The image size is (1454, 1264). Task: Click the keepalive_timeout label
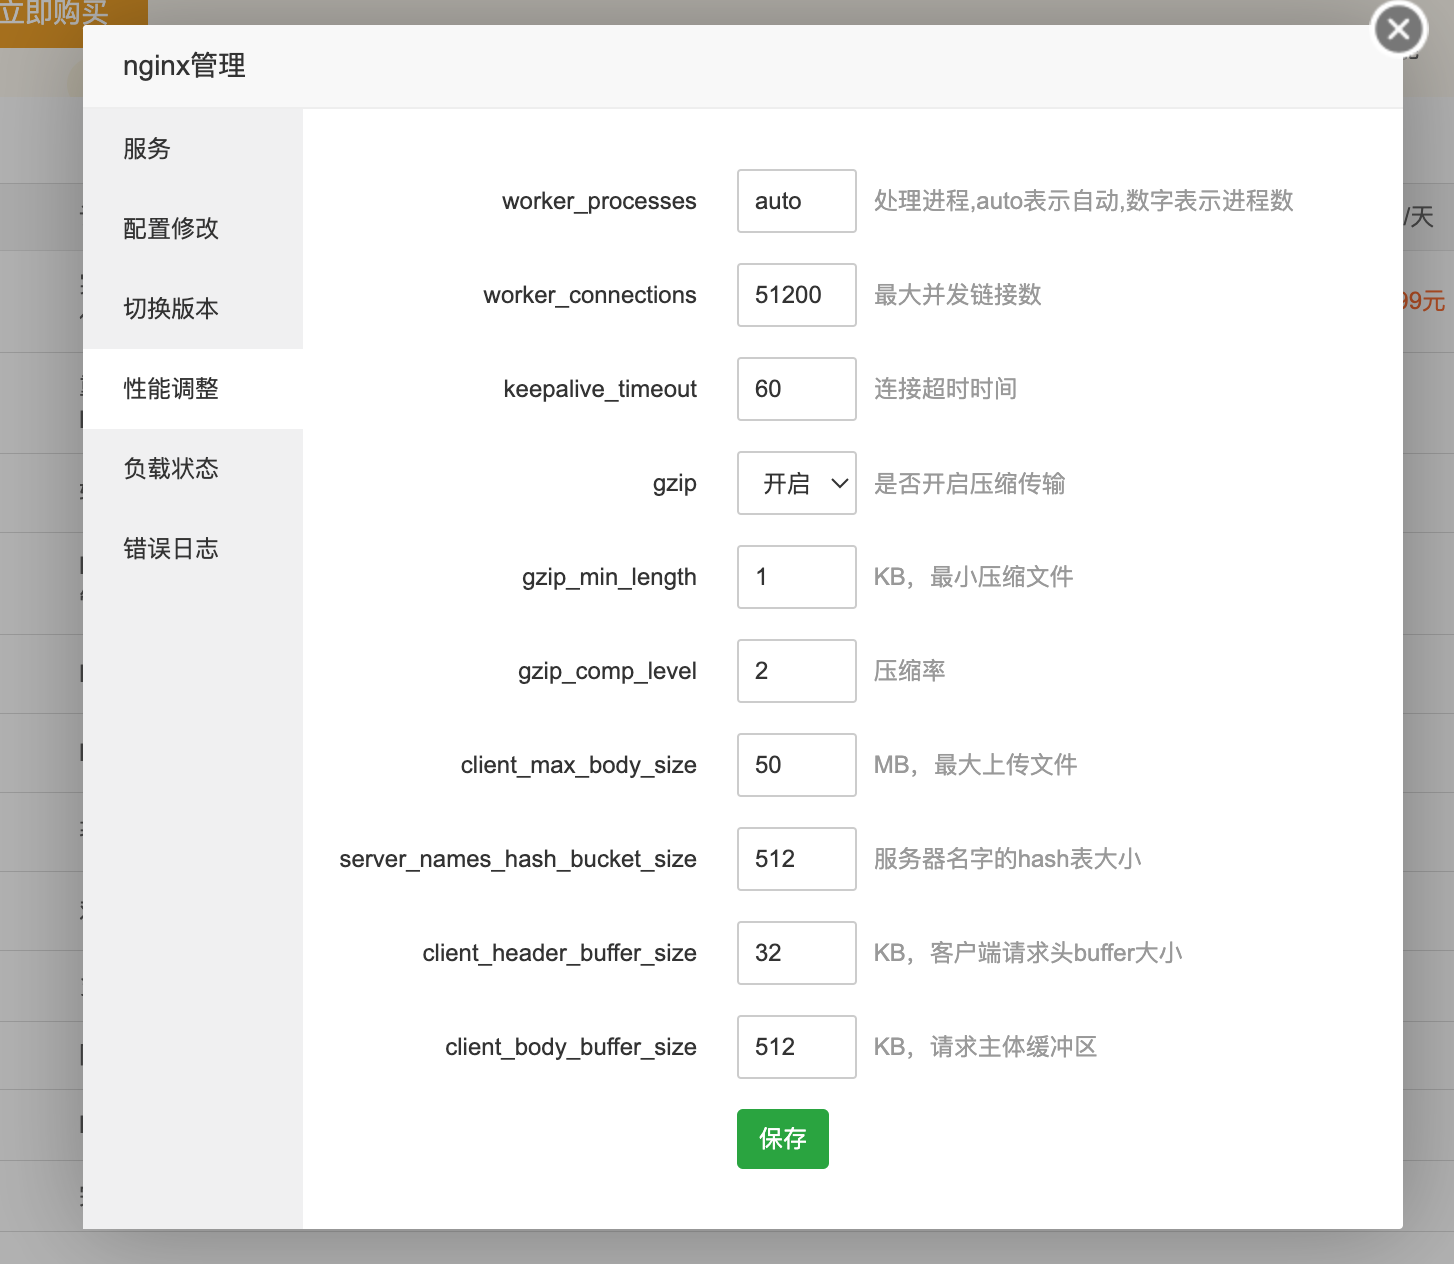(x=600, y=389)
